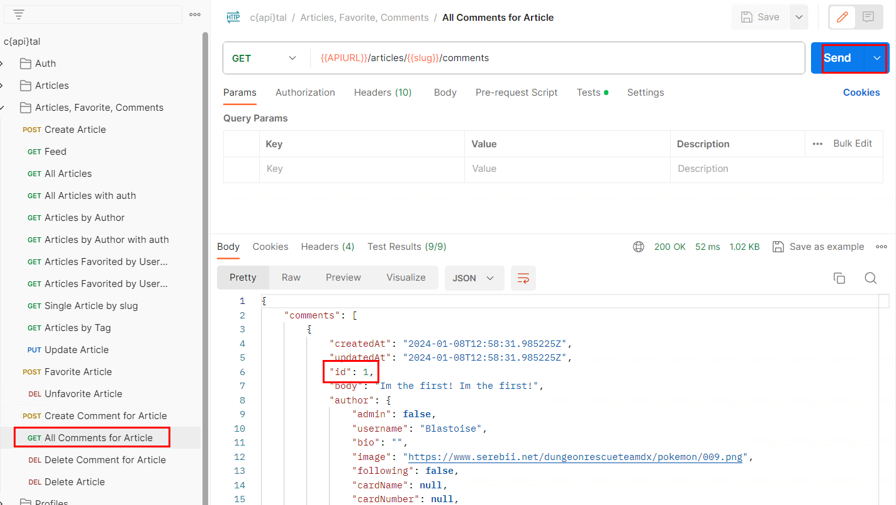
Task: Open the comments pane icon
Action: tap(868, 17)
